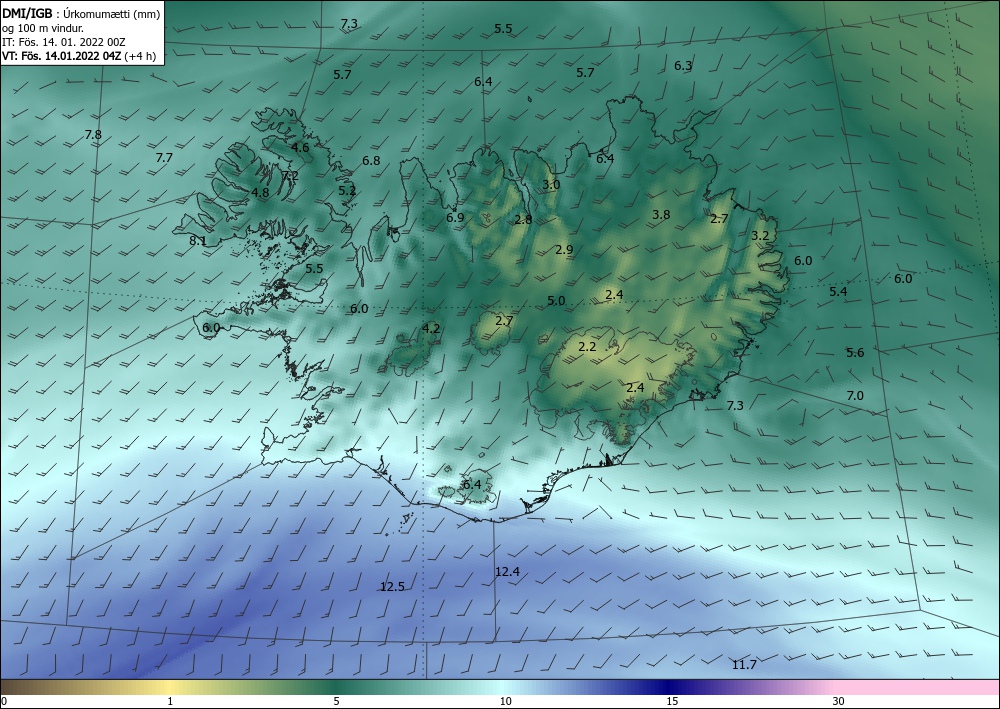
Task: Click the 12.5 value label
Action: 392,587
